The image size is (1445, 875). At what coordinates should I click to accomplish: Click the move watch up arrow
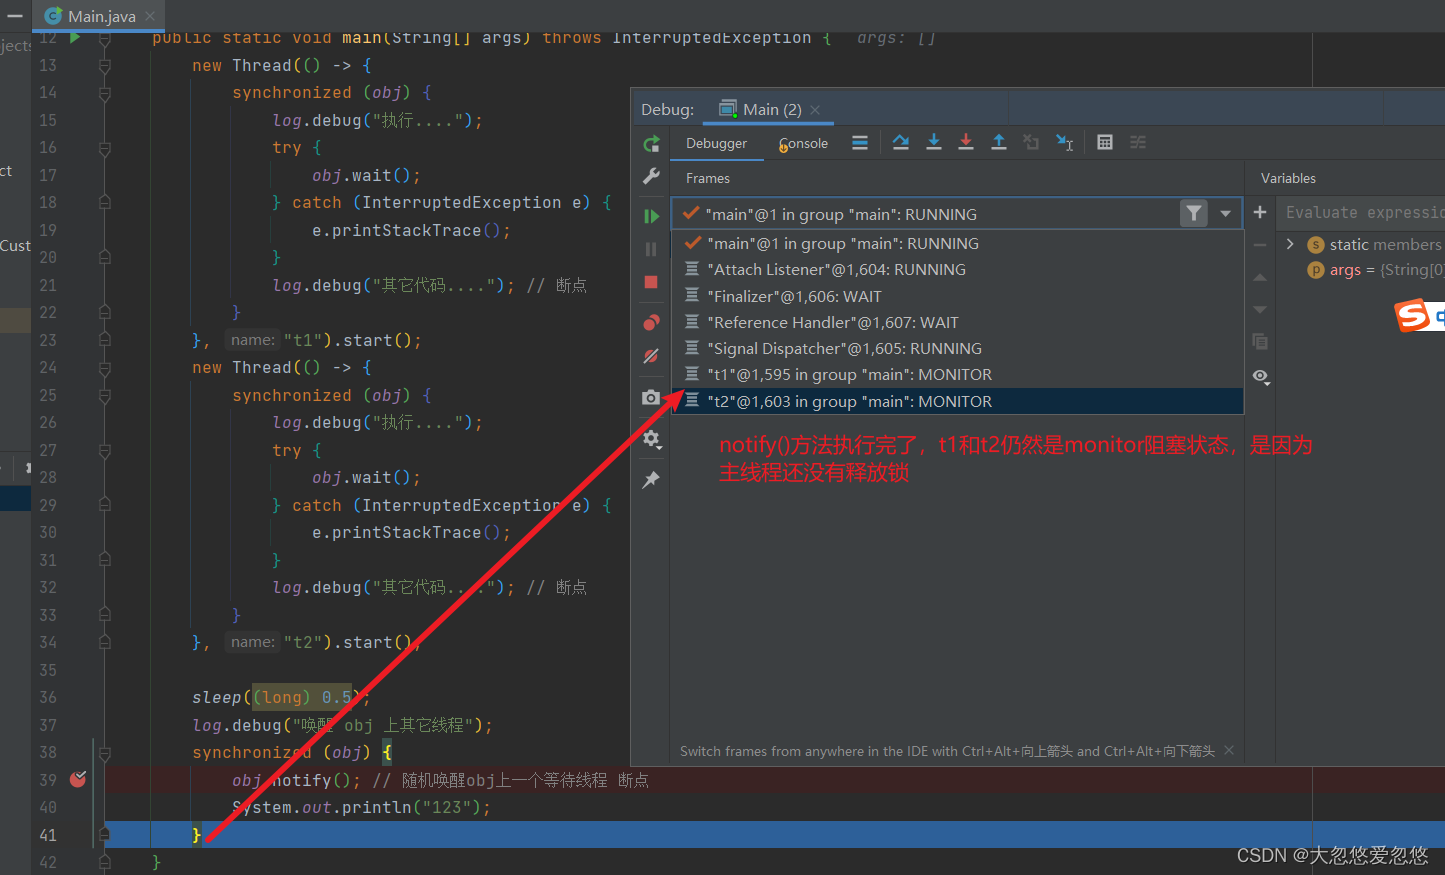(x=1260, y=278)
